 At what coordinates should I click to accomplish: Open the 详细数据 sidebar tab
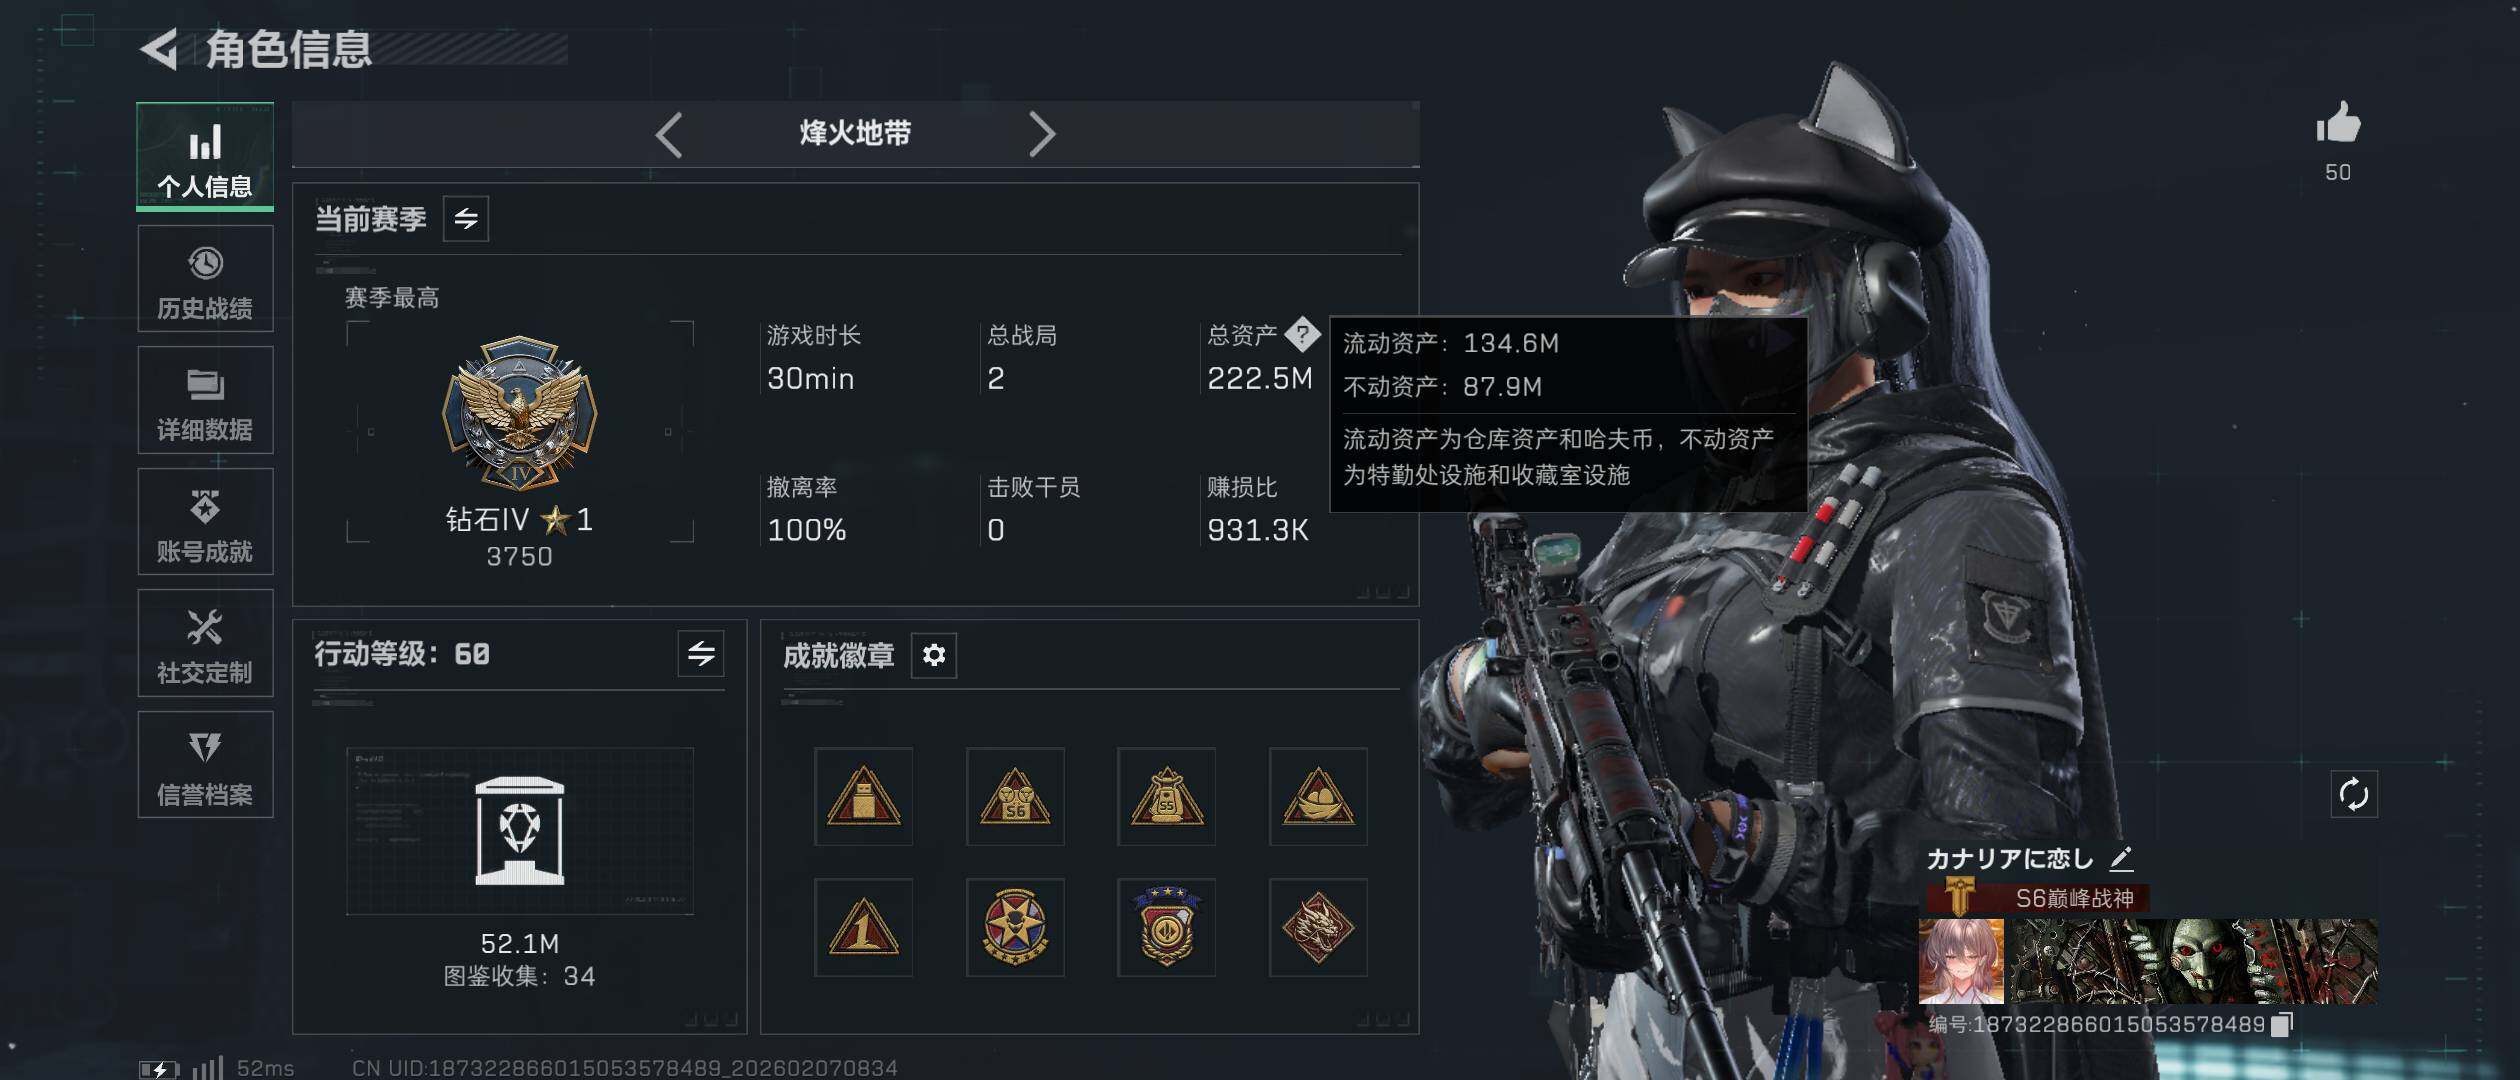[205, 400]
